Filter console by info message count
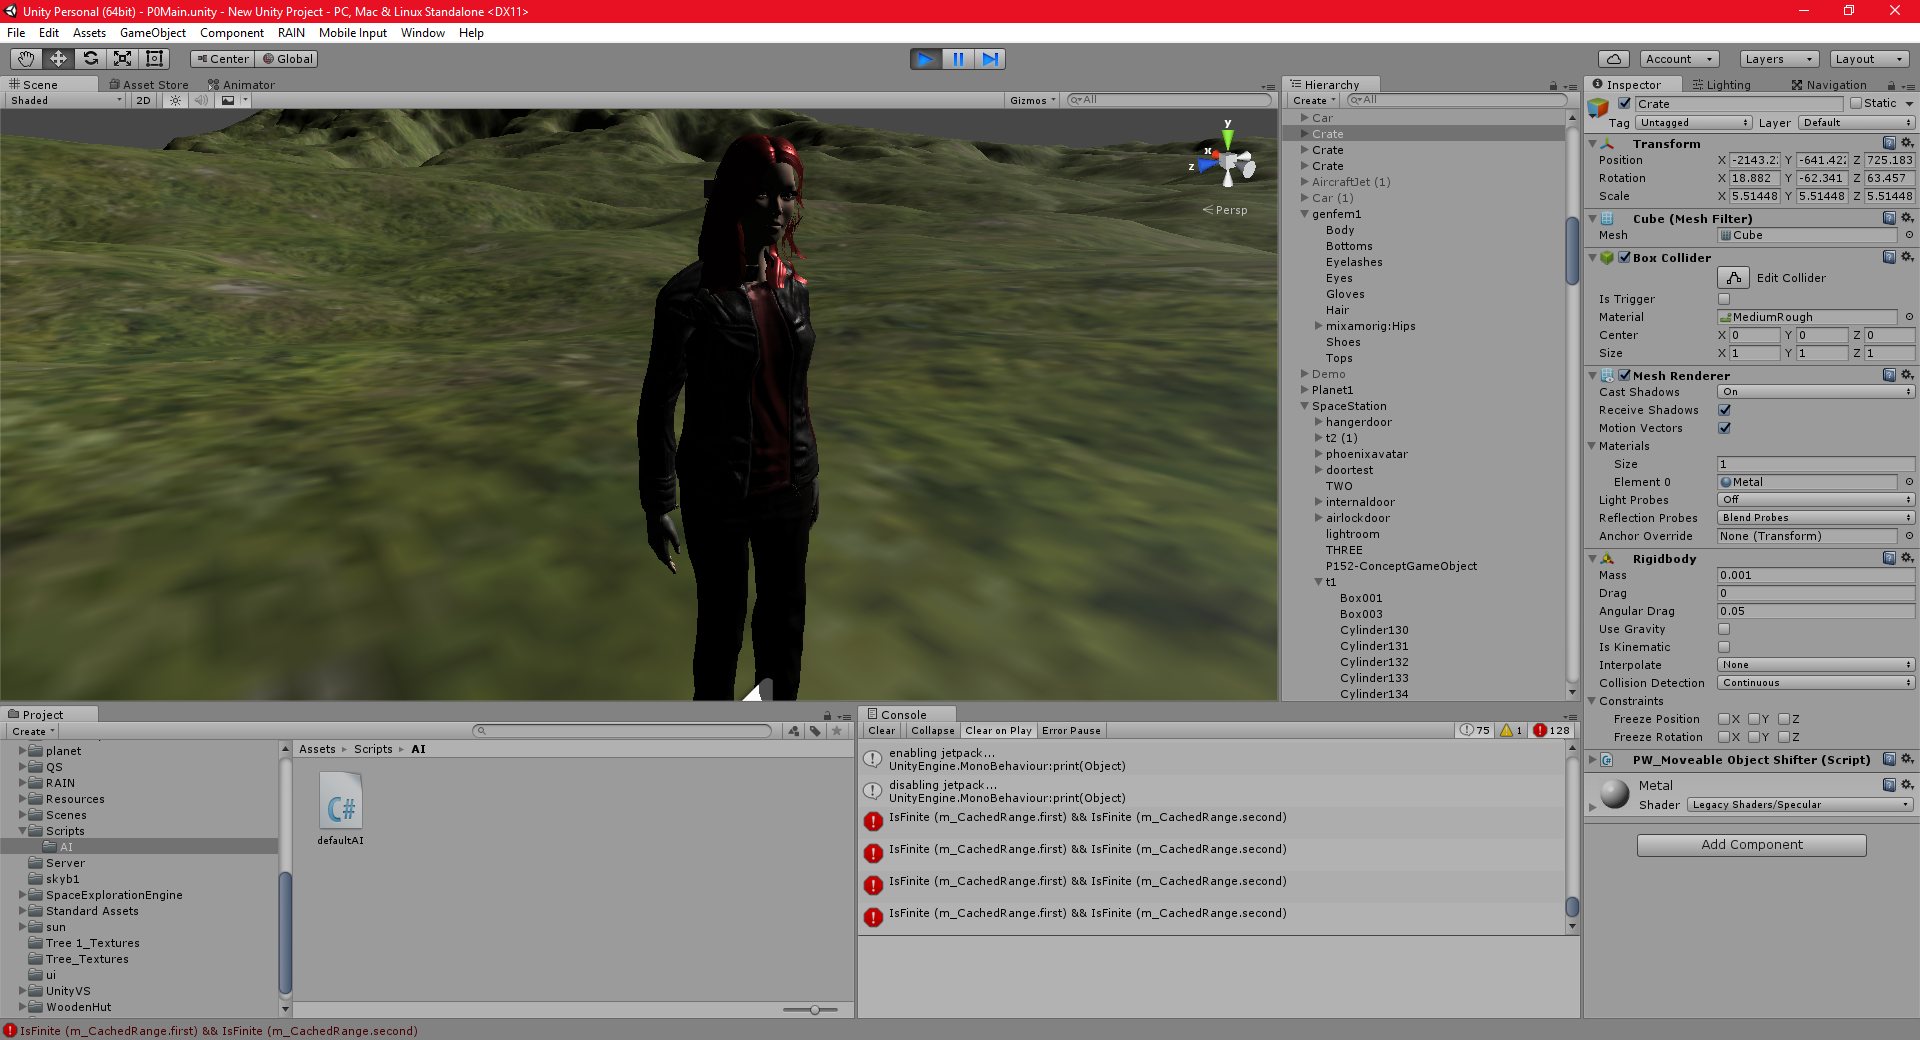The height and width of the screenshot is (1040, 1920). tap(1474, 730)
